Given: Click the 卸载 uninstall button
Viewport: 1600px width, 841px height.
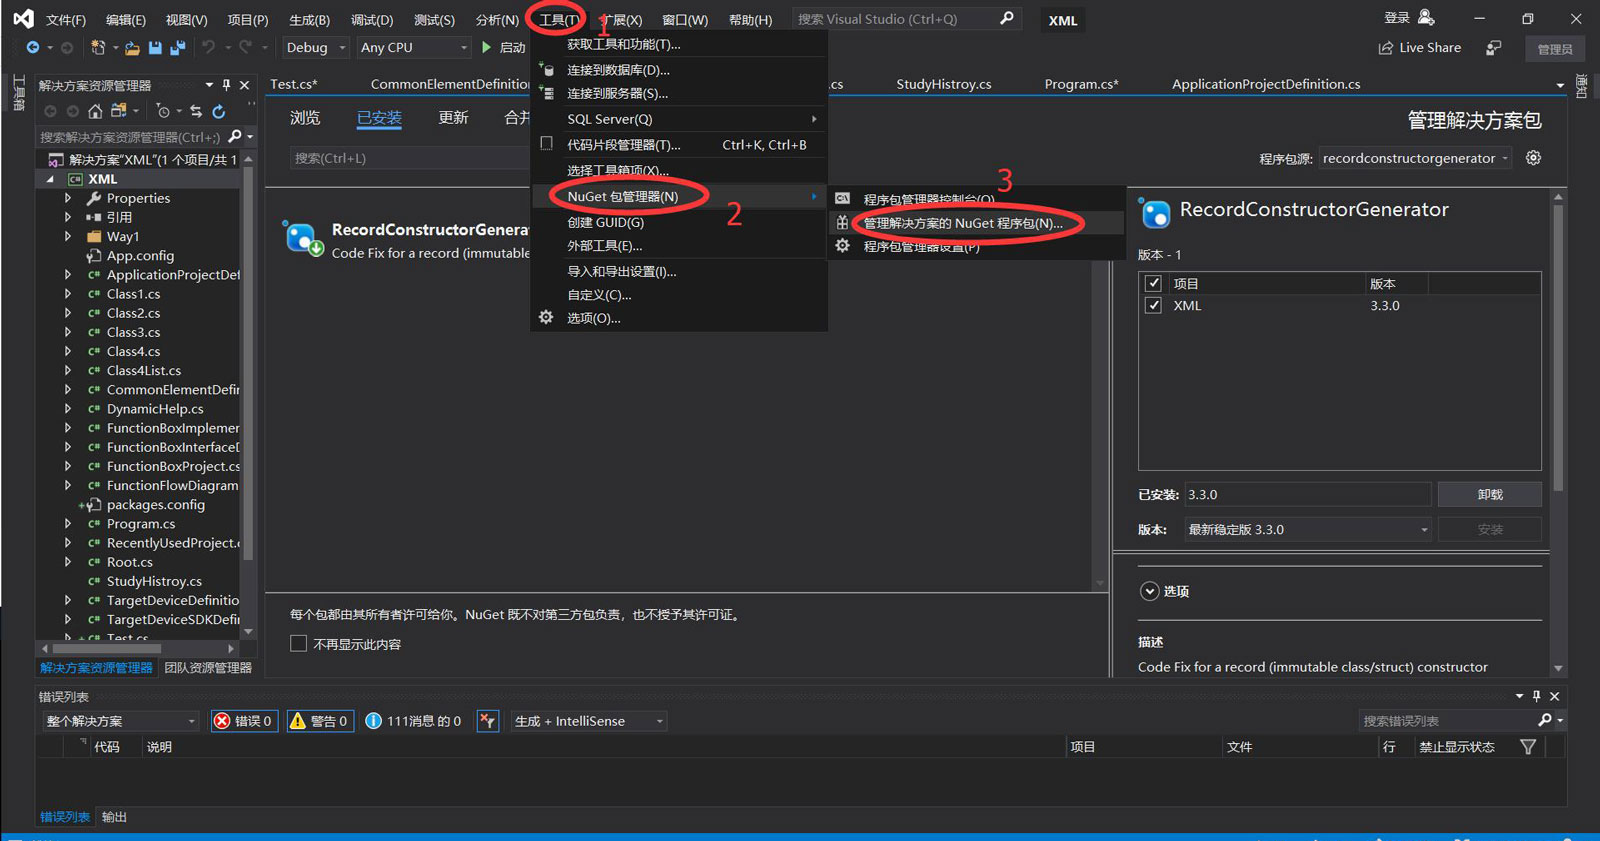Looking at the screenshot, I should tap(1489, 494).
